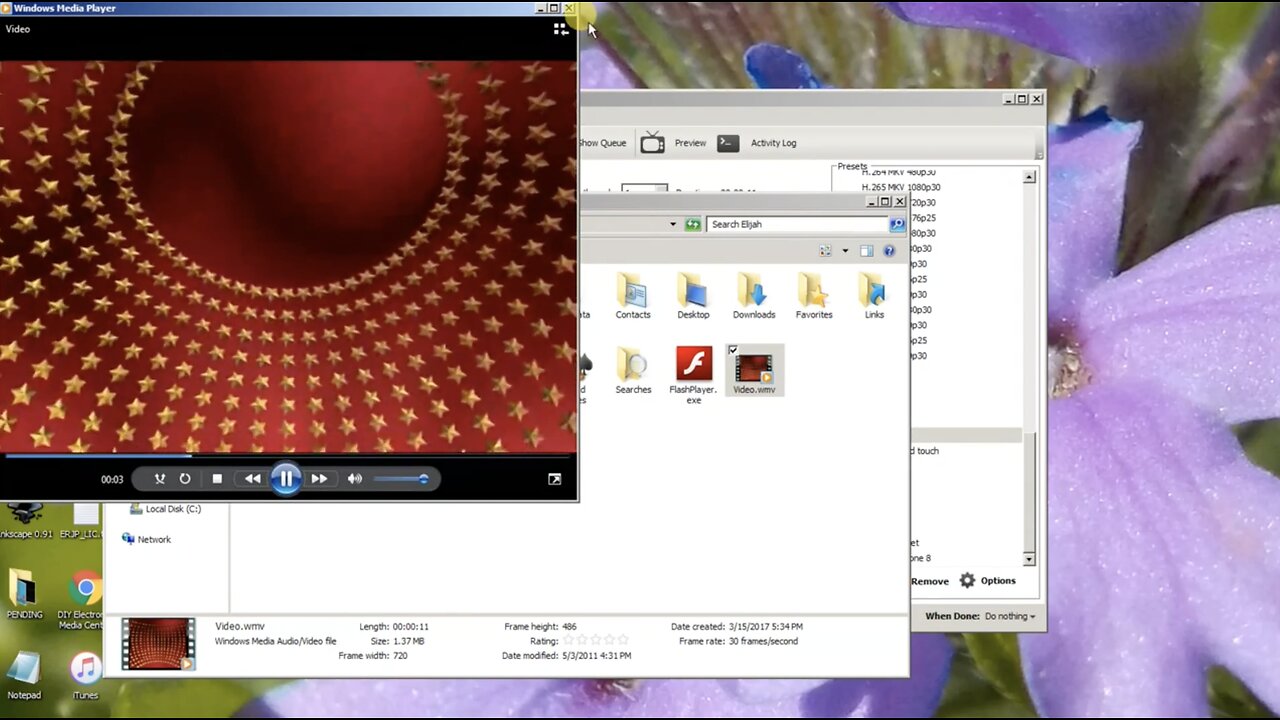
Task: Switch to Library view icon
Action: point(561,29)
